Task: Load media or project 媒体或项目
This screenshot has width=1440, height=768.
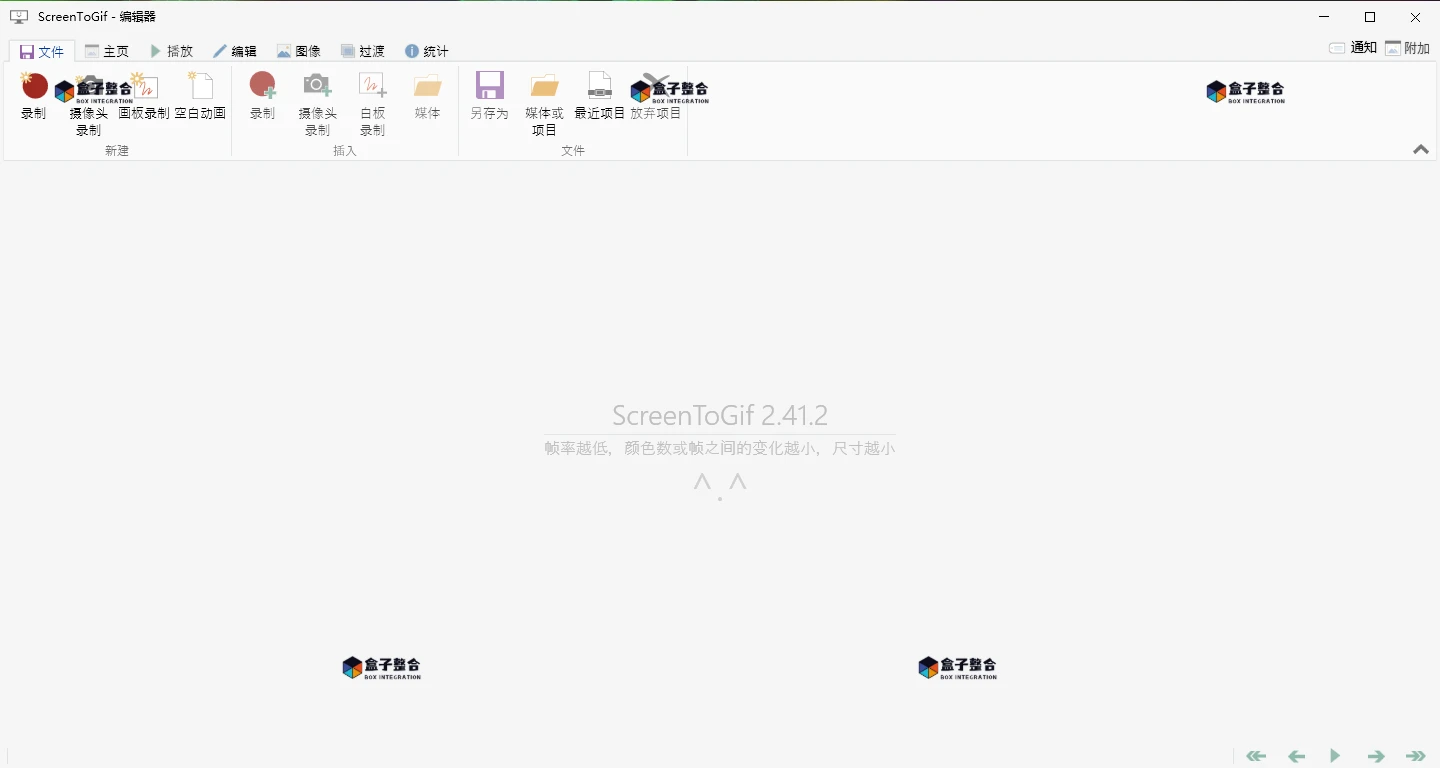Action: point(544,104)
